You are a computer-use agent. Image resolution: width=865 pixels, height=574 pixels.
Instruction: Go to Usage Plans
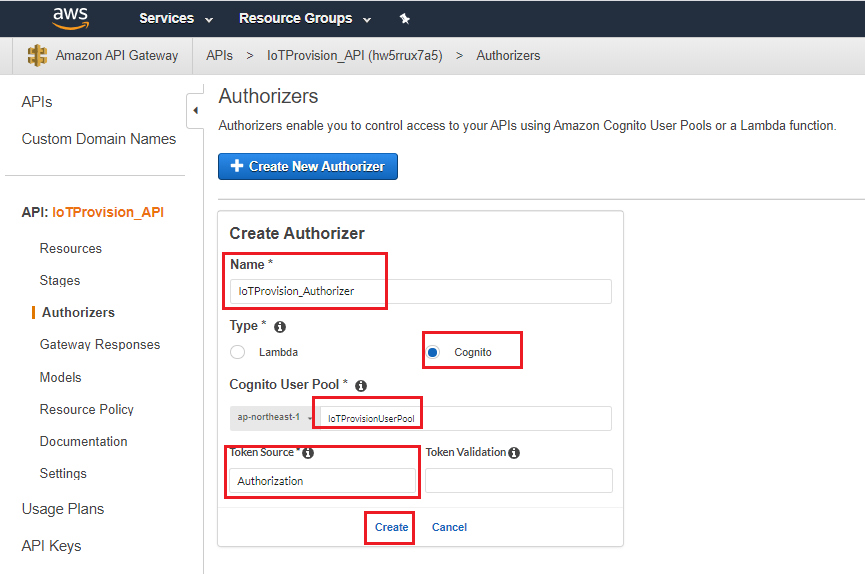(x=63, y=509)
